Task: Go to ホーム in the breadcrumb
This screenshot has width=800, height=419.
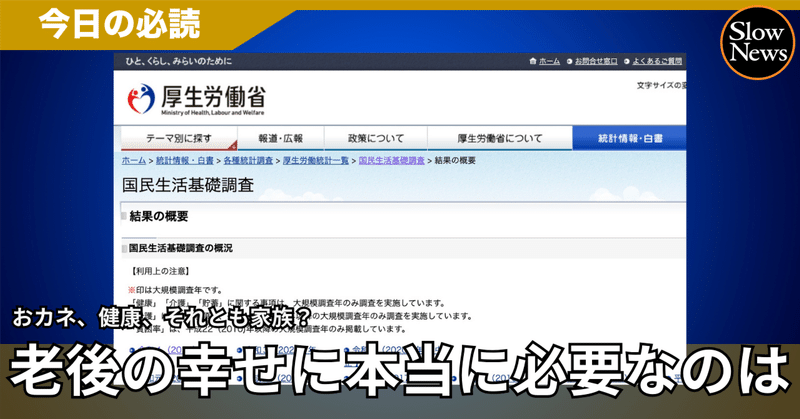Action: tap(134, 160)
